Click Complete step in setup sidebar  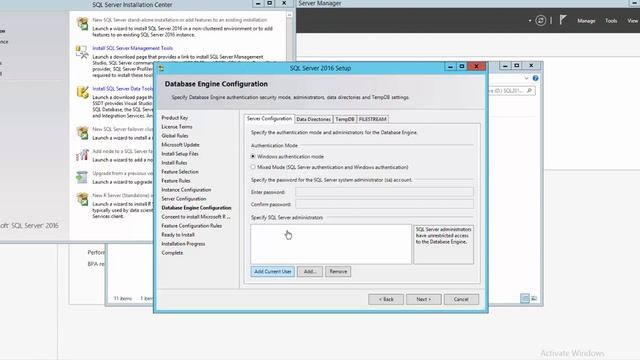[172, 253]
